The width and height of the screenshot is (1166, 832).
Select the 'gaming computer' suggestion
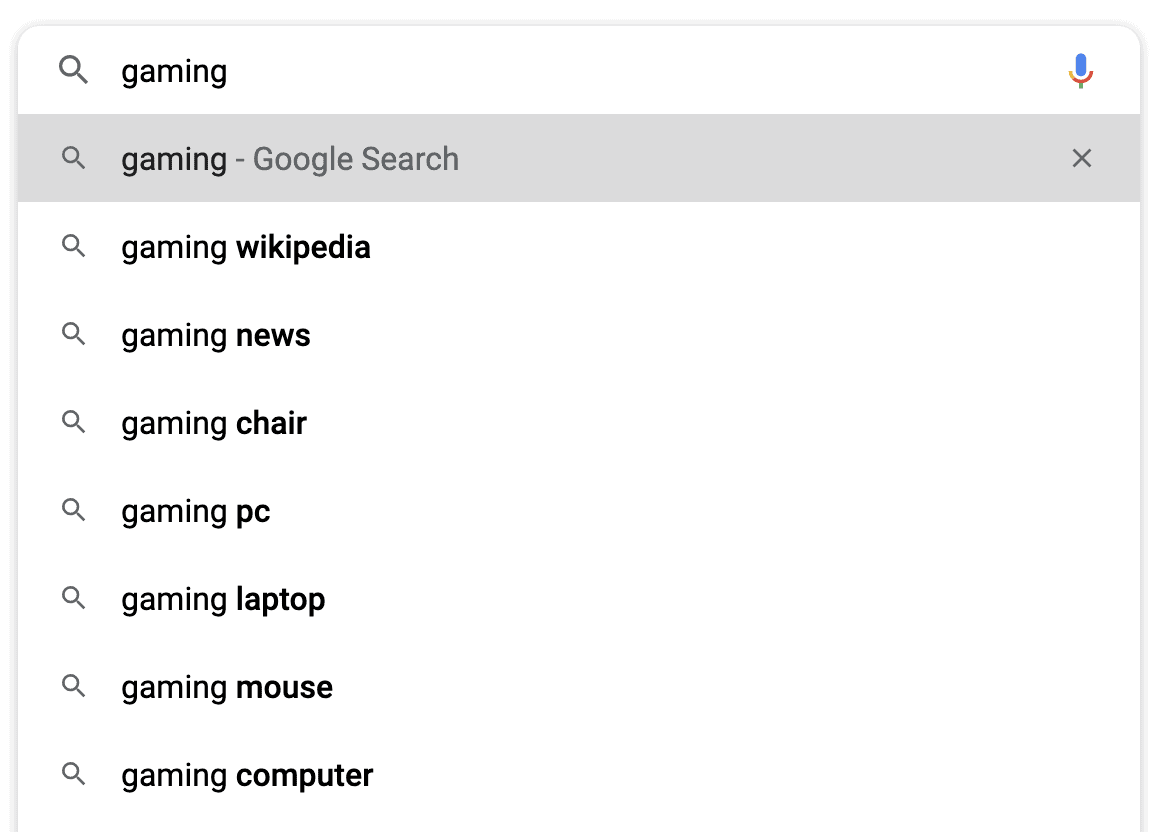click(246, 775)
